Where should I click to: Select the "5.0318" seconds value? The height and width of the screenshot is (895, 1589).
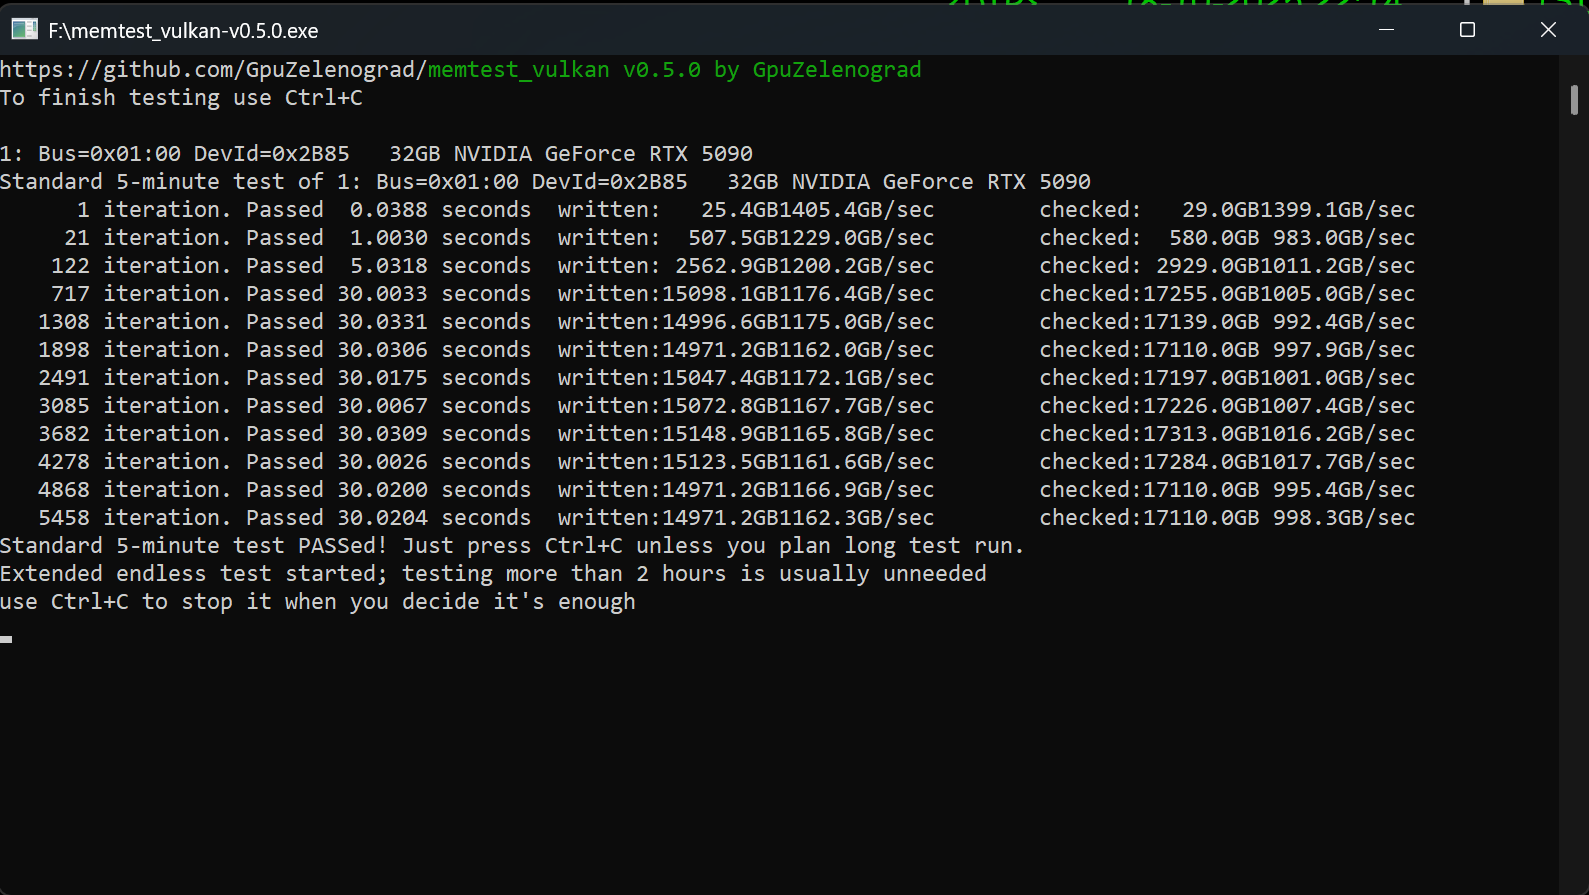click(x=389, y=266)
